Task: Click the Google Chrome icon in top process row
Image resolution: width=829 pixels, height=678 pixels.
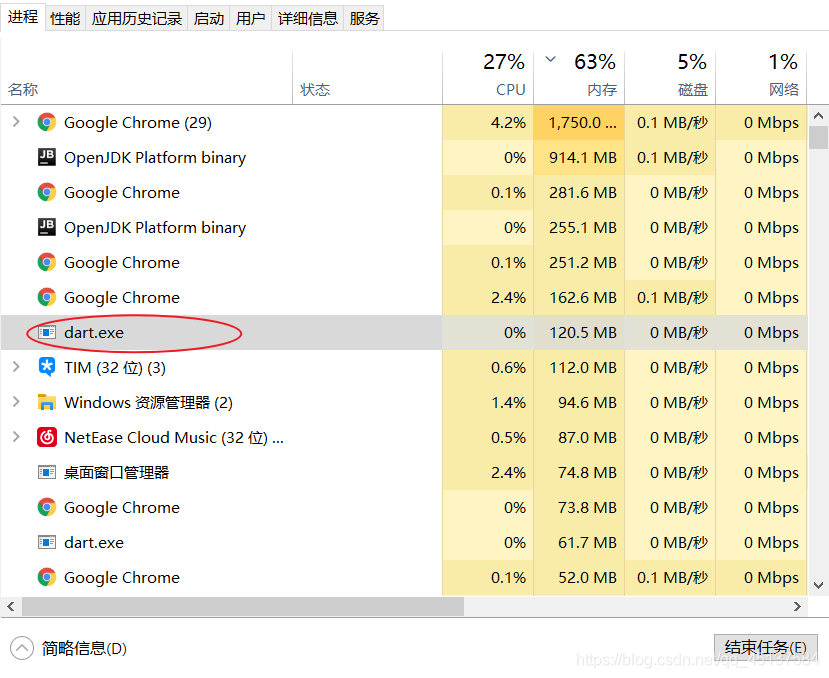Action: tap(46, 122)
